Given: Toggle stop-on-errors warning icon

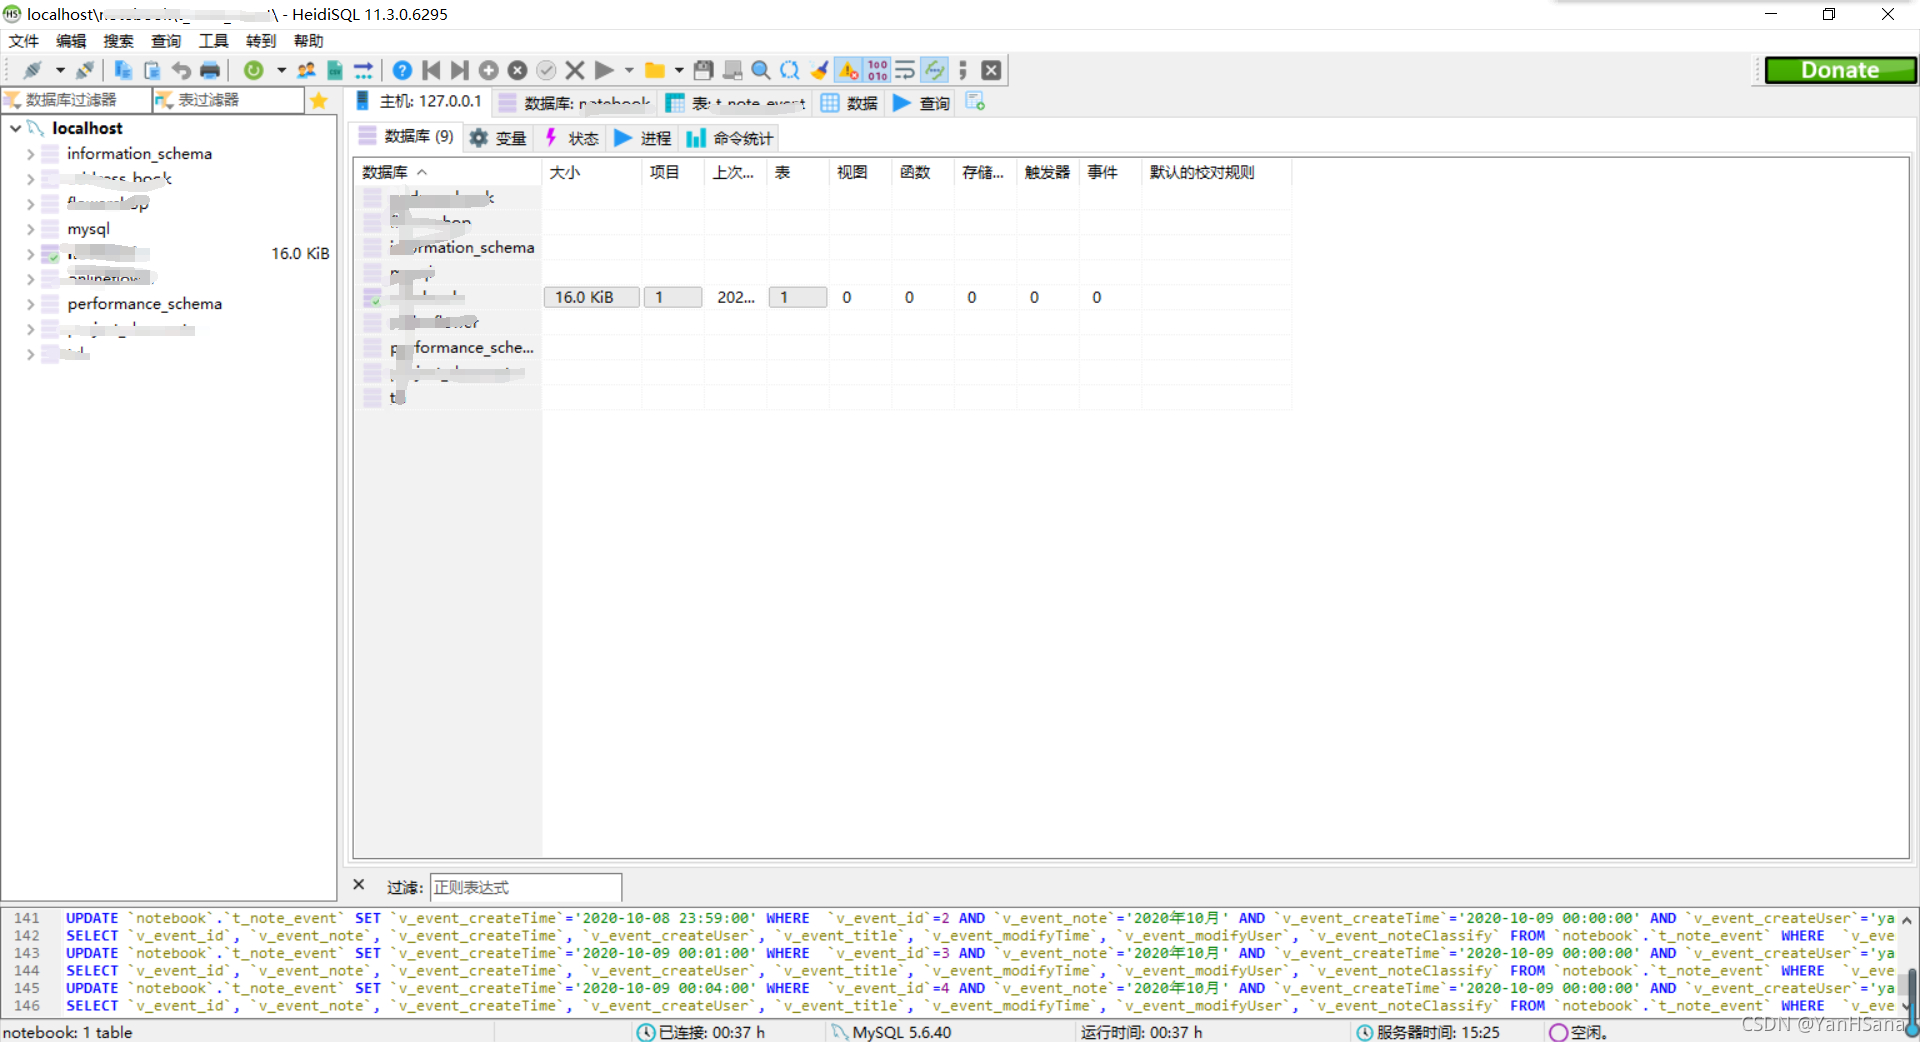Looking at the screenshot, I should (848, 70).
